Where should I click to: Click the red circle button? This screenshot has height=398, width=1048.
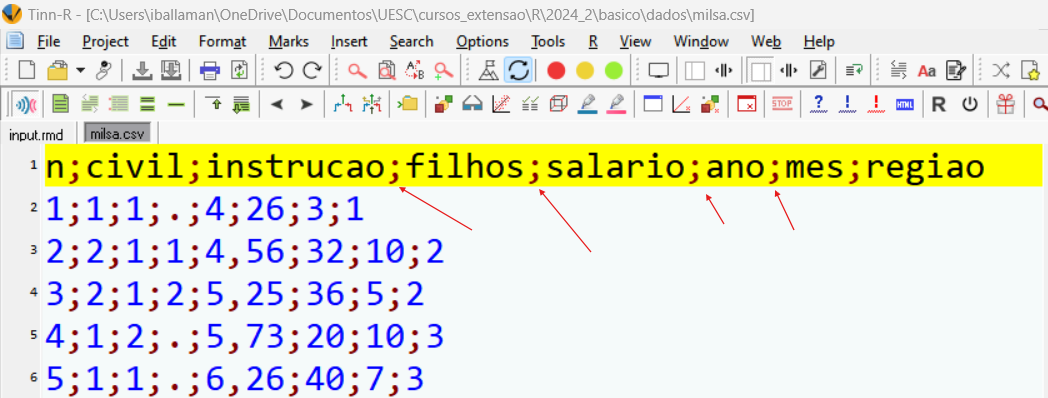tap(556, 70)
